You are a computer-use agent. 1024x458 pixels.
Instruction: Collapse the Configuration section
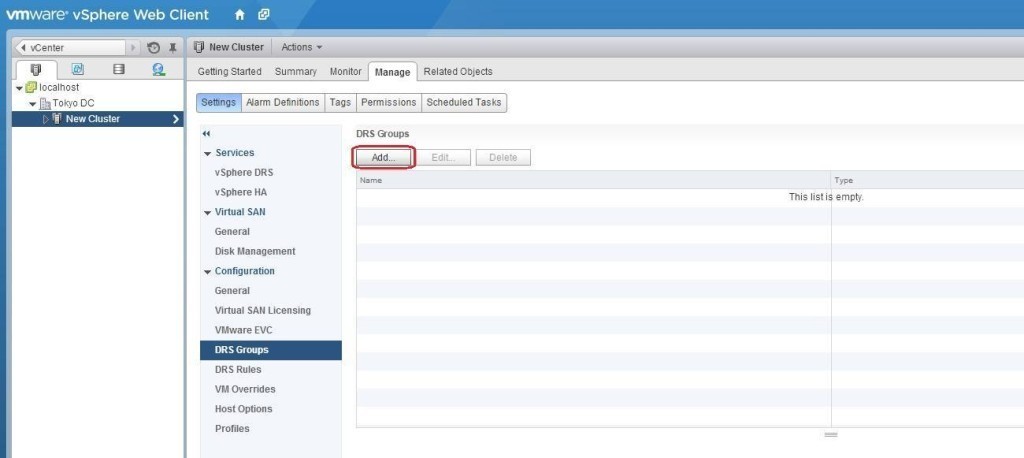(x=208, y=271)
